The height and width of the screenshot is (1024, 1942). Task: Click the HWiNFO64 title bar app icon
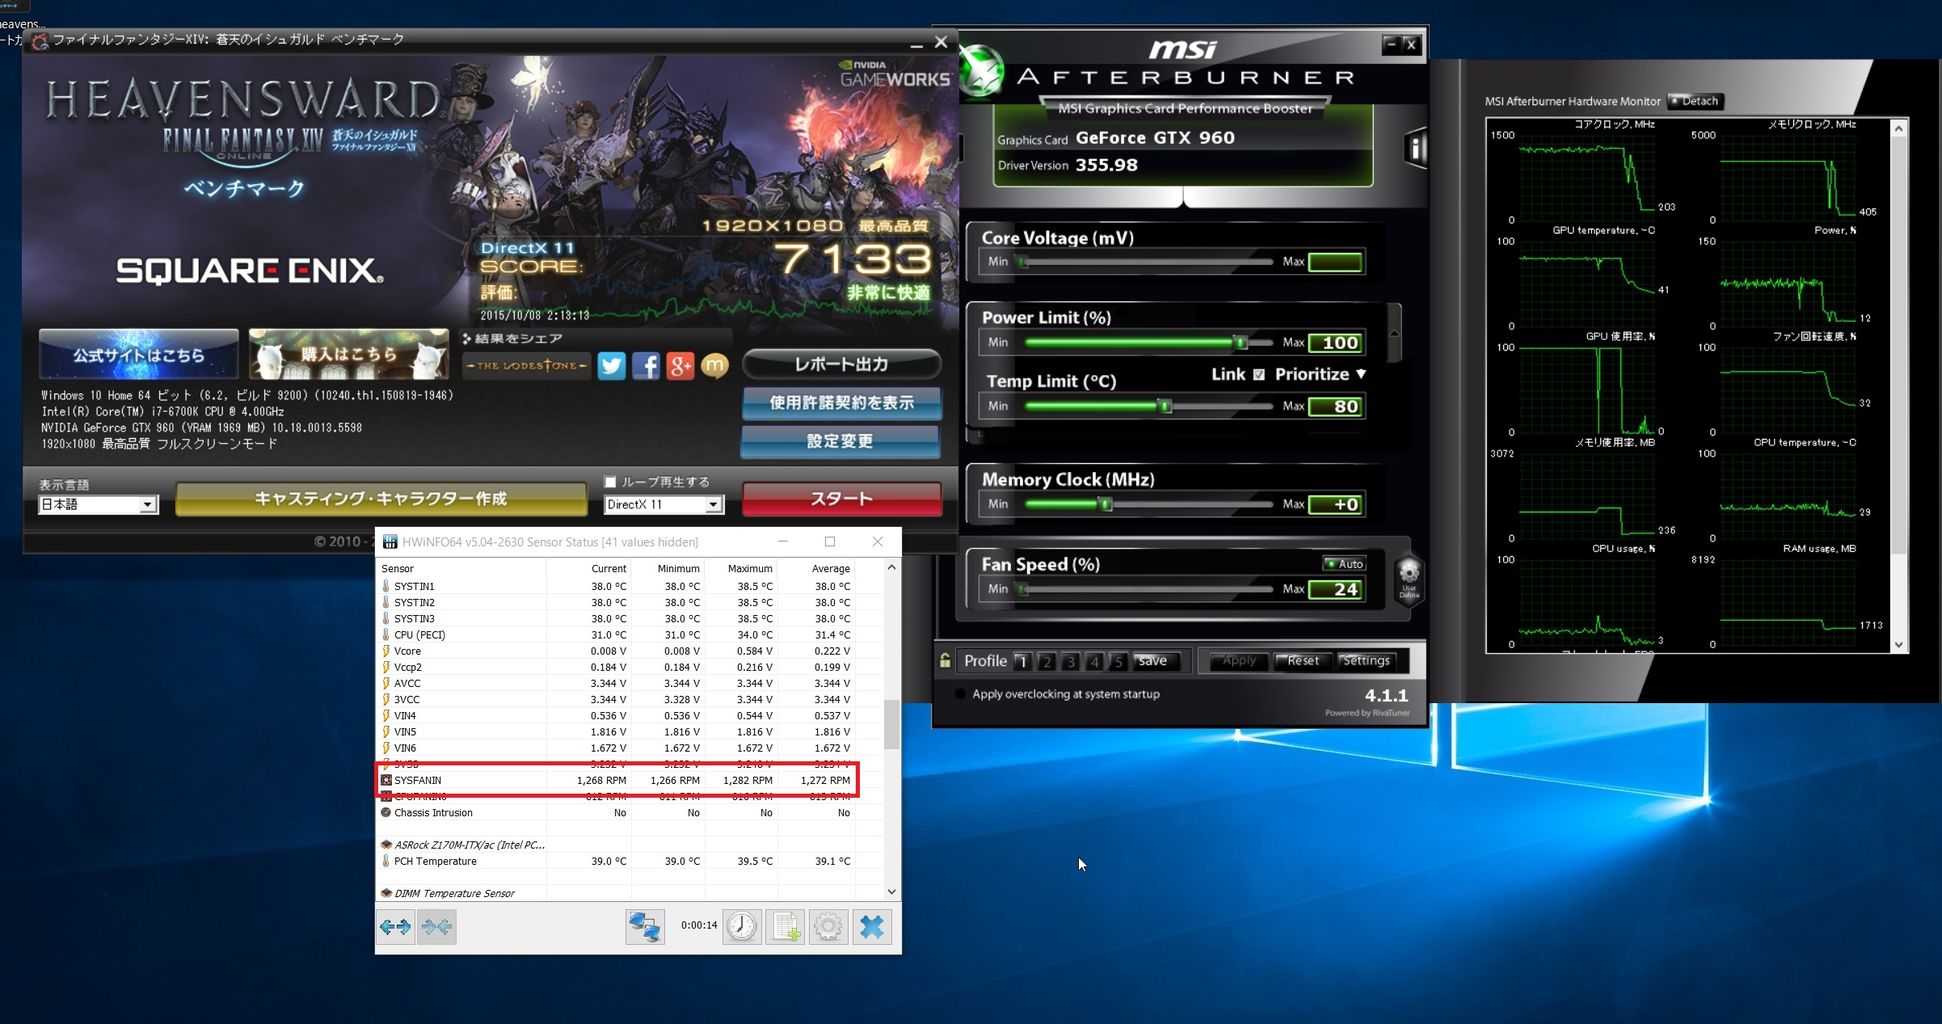(390, 542)
